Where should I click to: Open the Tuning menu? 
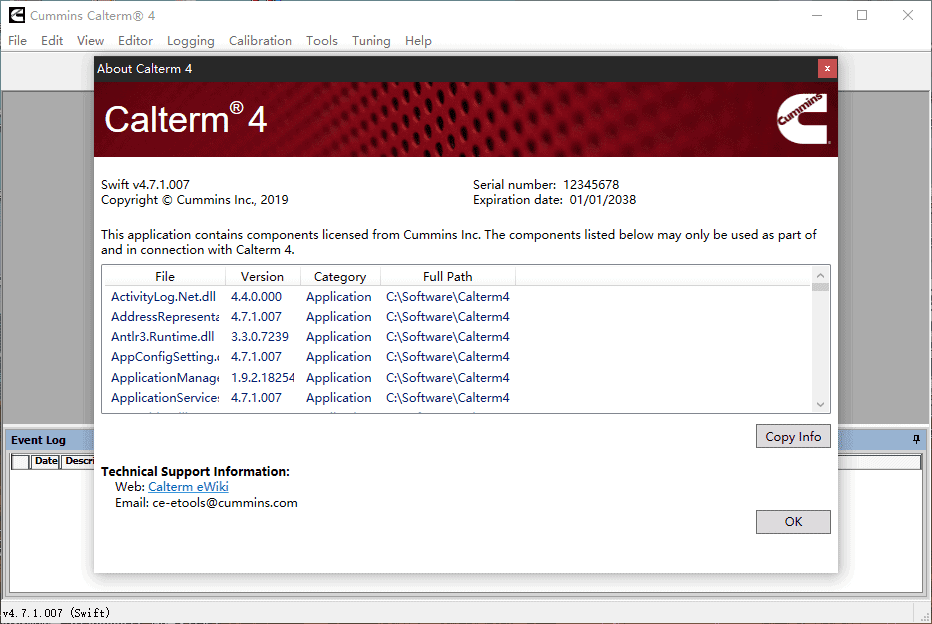click(371, 40)
